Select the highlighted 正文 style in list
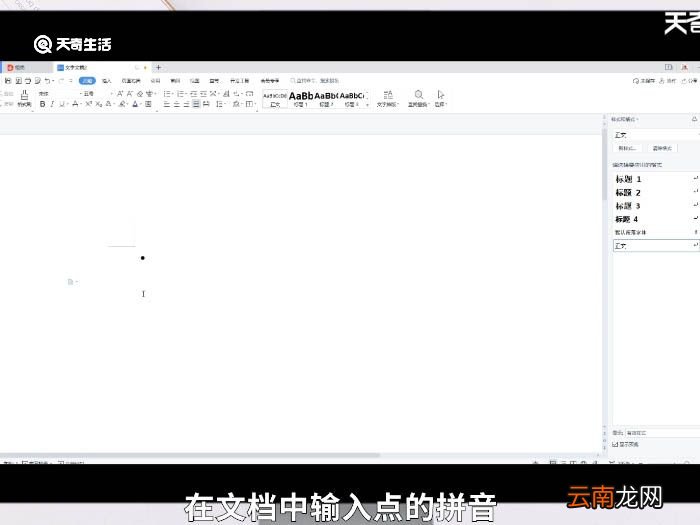Image resolution: width=700 pixels, height=525 pixels. [x=656, y=246]
